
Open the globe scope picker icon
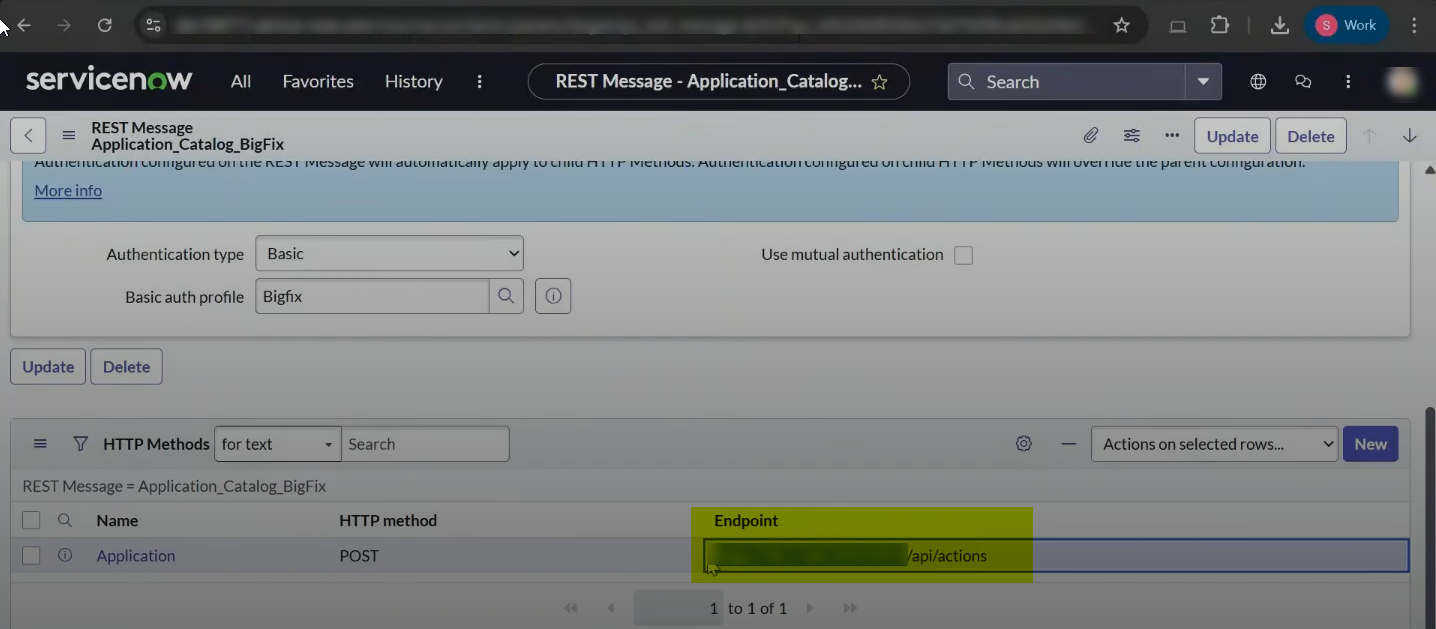pyautogui.click(x=1258, y=82)
